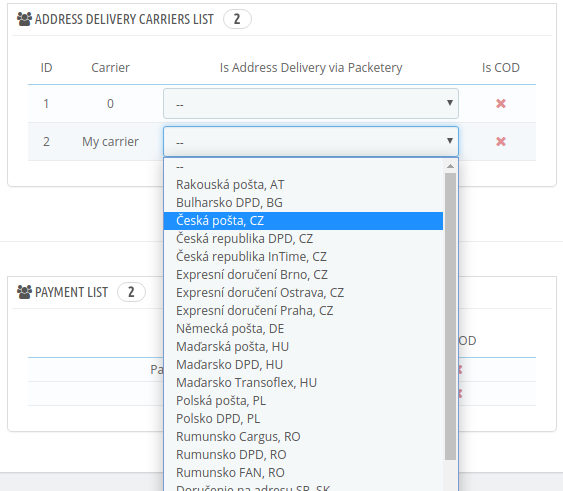This screenshot has height=491, width=563.
Task: Choose the blank -- option in list
Action: pyautogui.click(x=303, y=167)
